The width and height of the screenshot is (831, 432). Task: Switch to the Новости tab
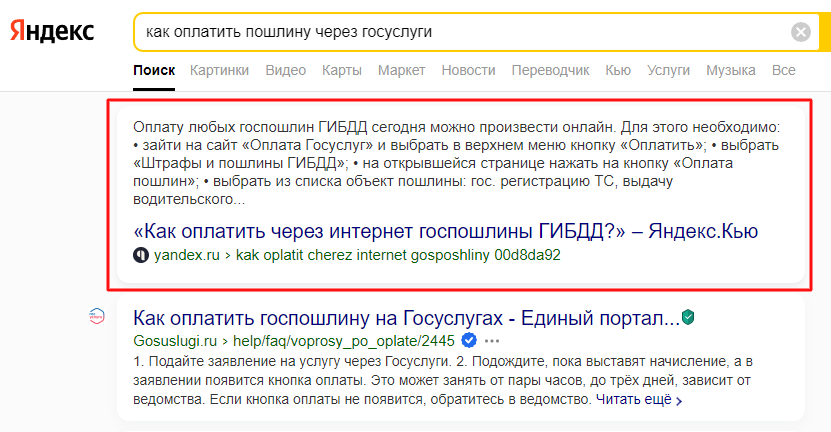click(468, 70)
